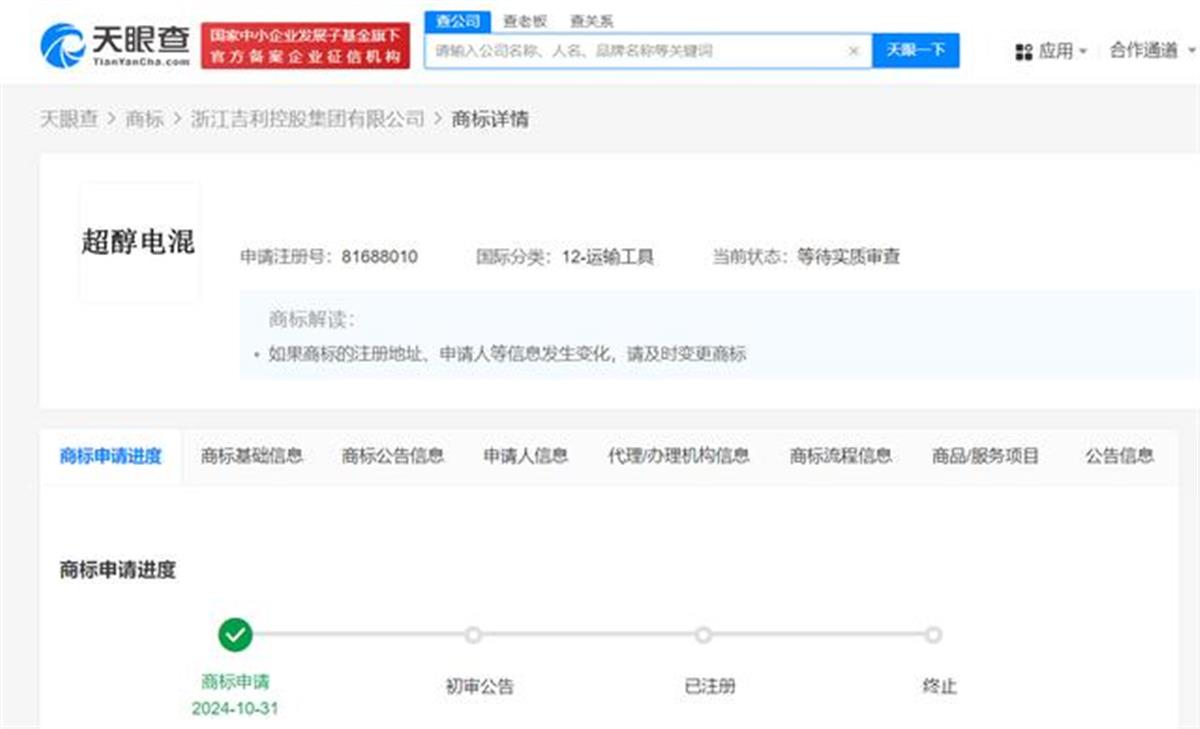Click the 商标解读 heading
This screenshot has height=729, width=1200.
tap(311, 320)
